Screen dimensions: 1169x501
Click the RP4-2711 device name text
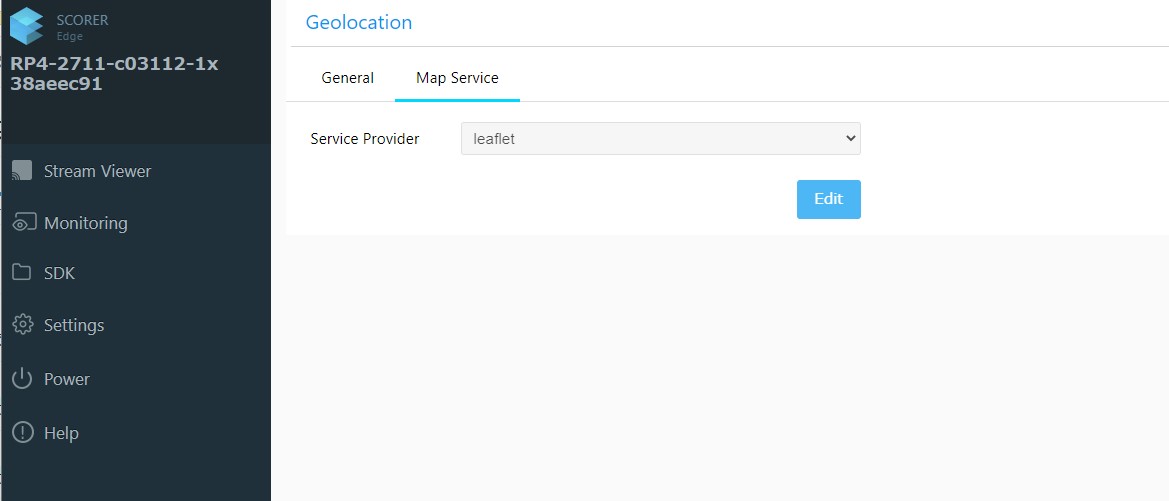tap(114, 74)
